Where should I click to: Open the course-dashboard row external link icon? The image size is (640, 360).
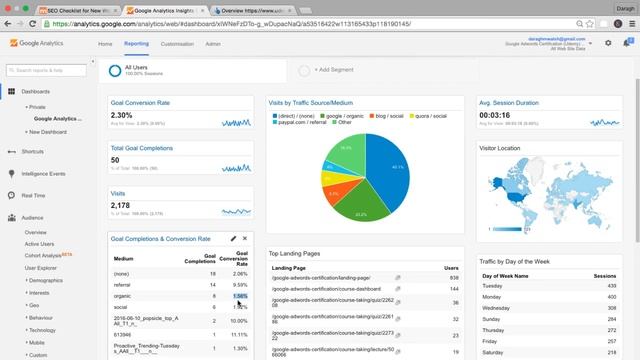point(398,289)
